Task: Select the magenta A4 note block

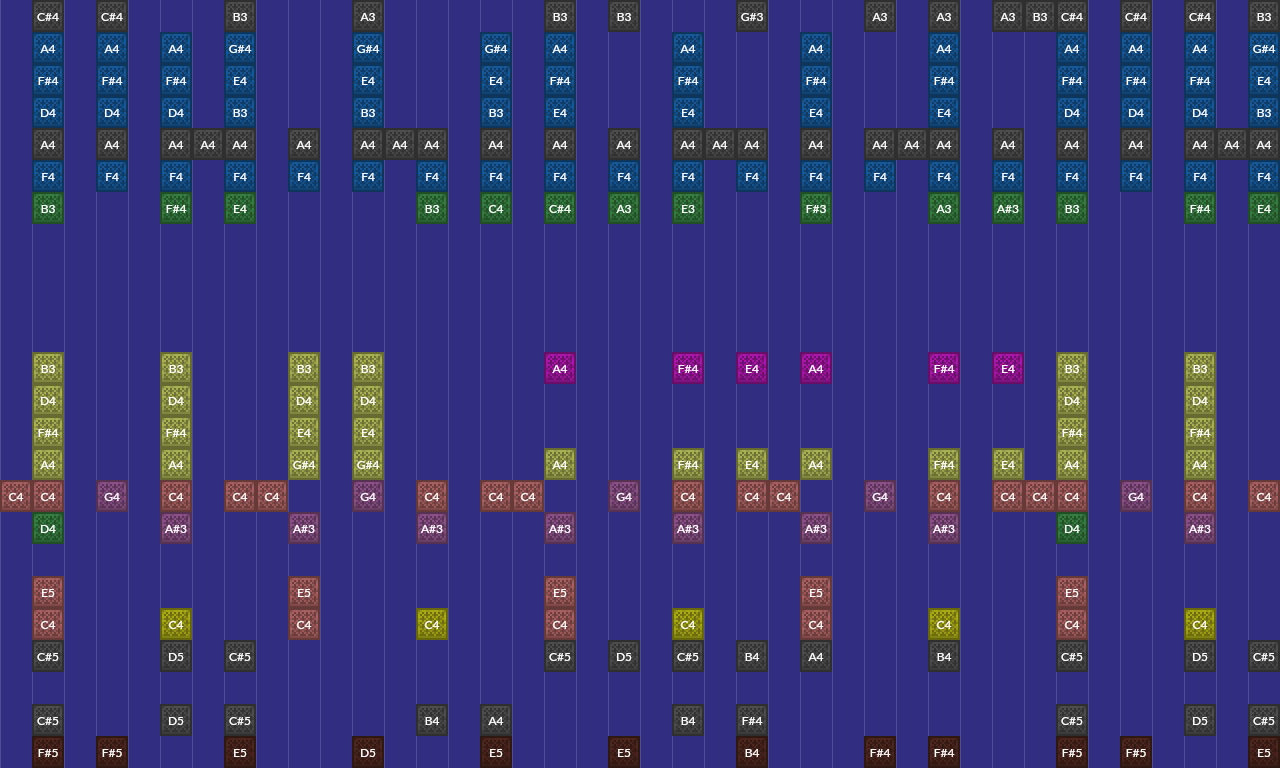Action: coord(560,369)
